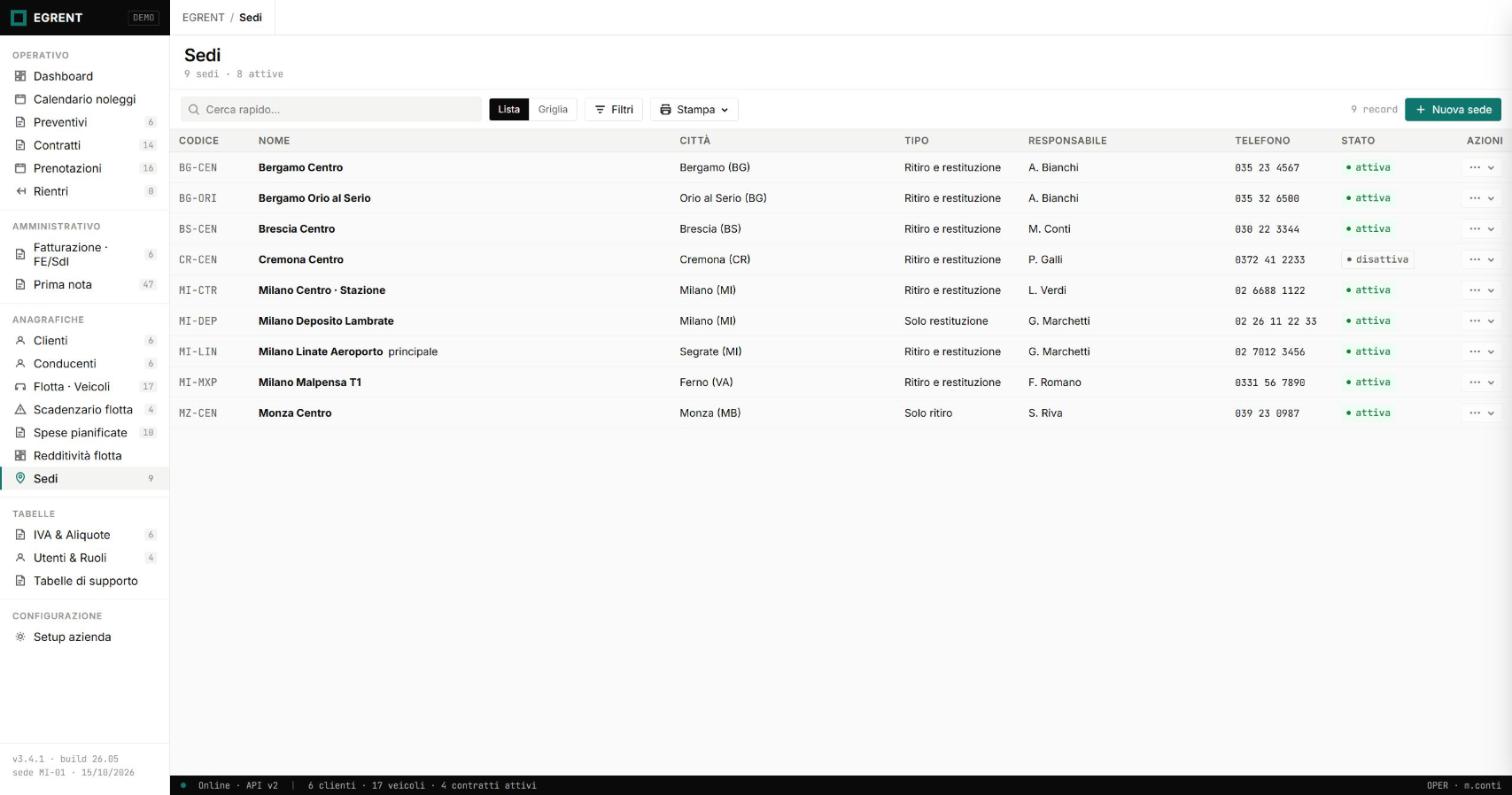The width and height of the screenshot is (1512, 795).
Task: Open Contratti using its sidebar icon
Action: 20,145
